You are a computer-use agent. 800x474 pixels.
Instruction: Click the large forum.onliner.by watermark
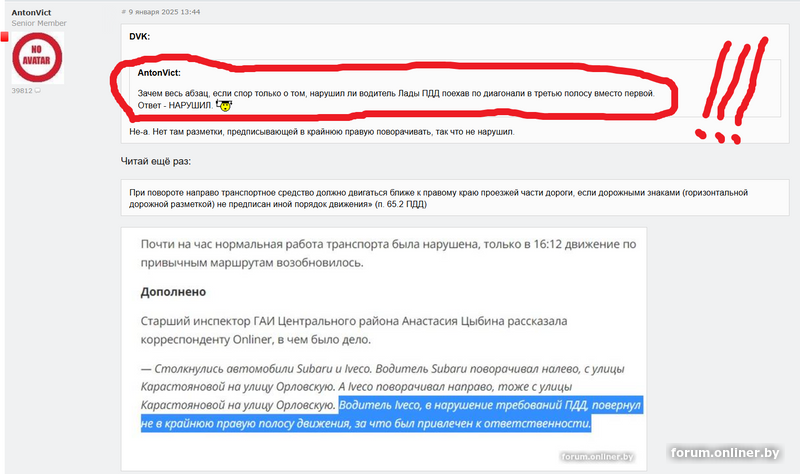(725, 453)
